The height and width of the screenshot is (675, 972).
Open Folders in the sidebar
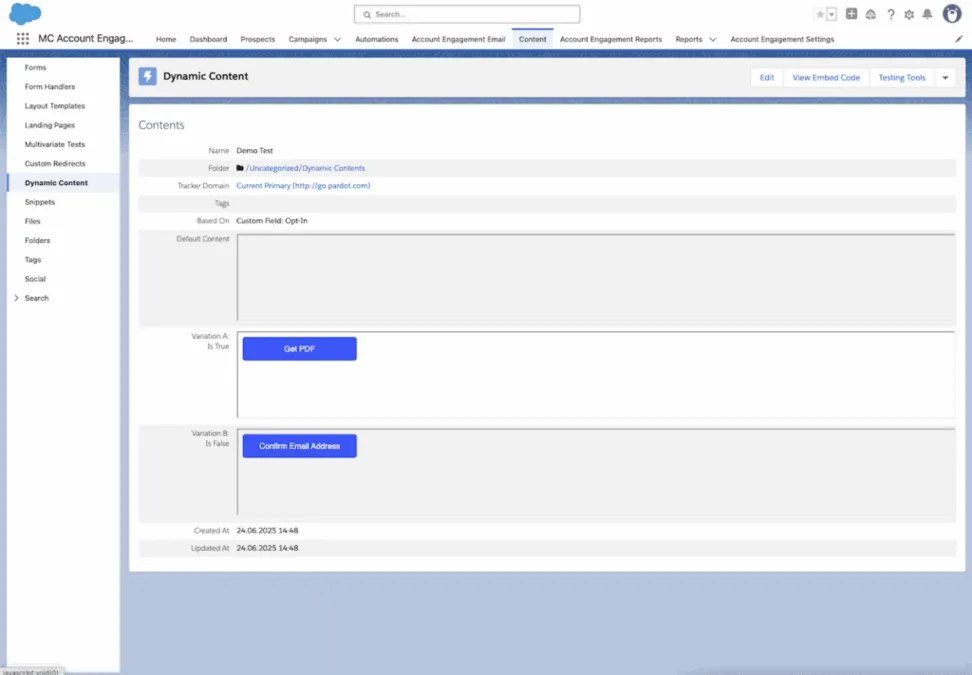[37, 240]
